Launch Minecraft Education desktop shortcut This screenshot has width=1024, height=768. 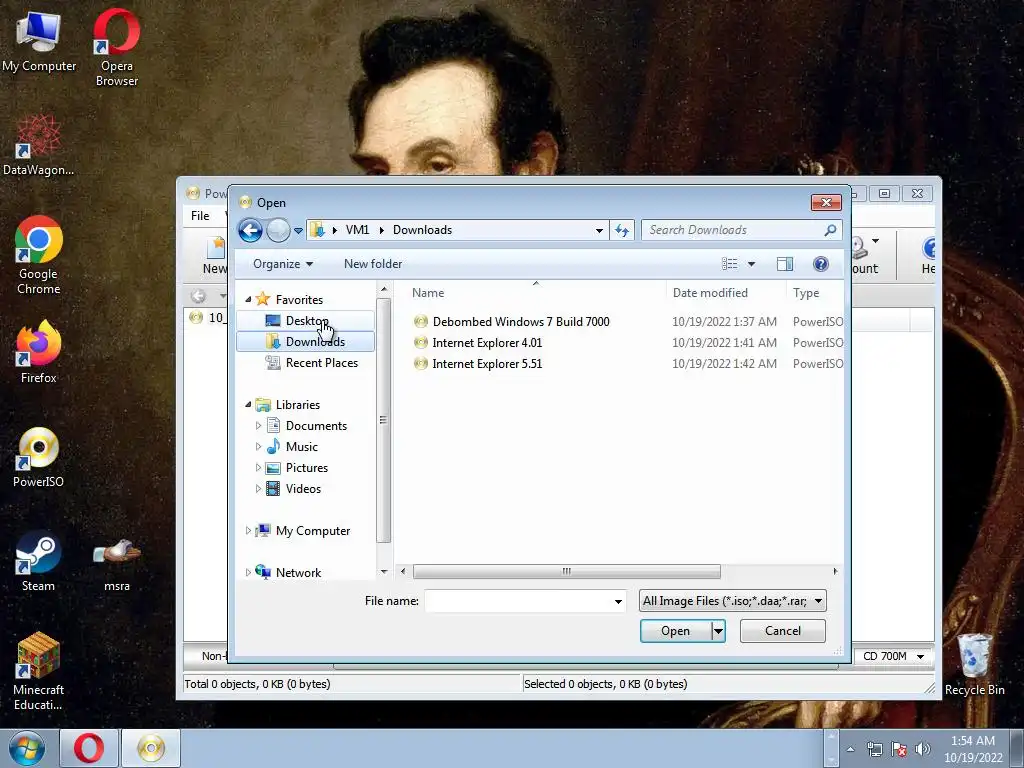[x=39, y=671]
